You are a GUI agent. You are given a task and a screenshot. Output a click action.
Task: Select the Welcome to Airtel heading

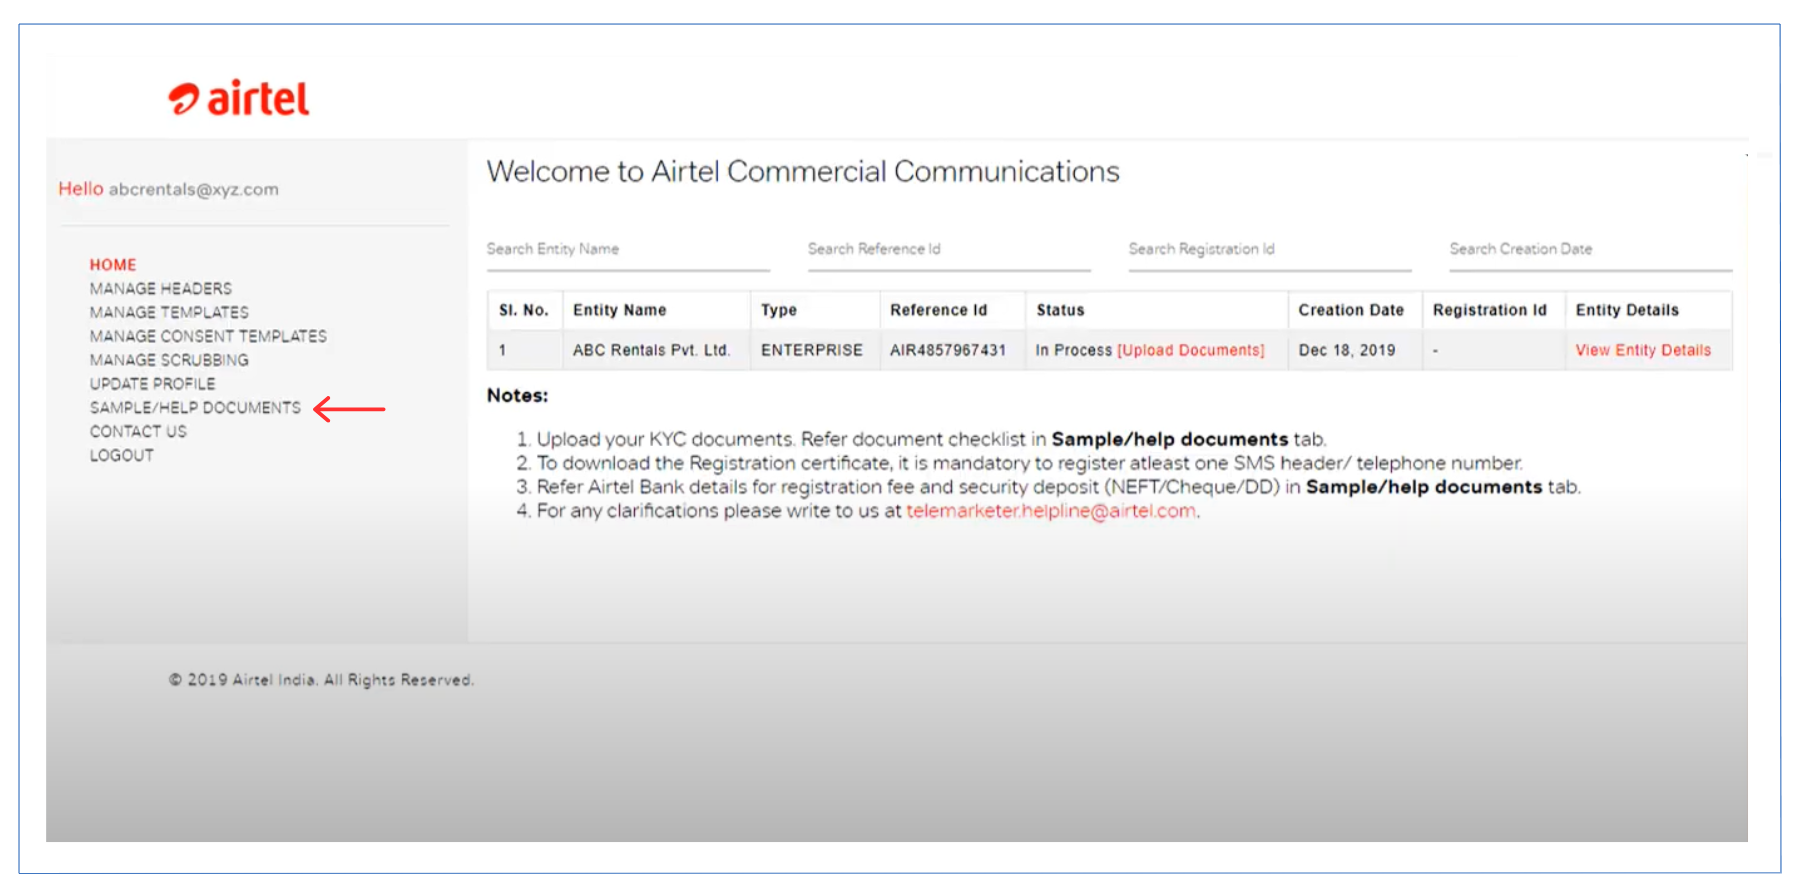coord(803,171)
